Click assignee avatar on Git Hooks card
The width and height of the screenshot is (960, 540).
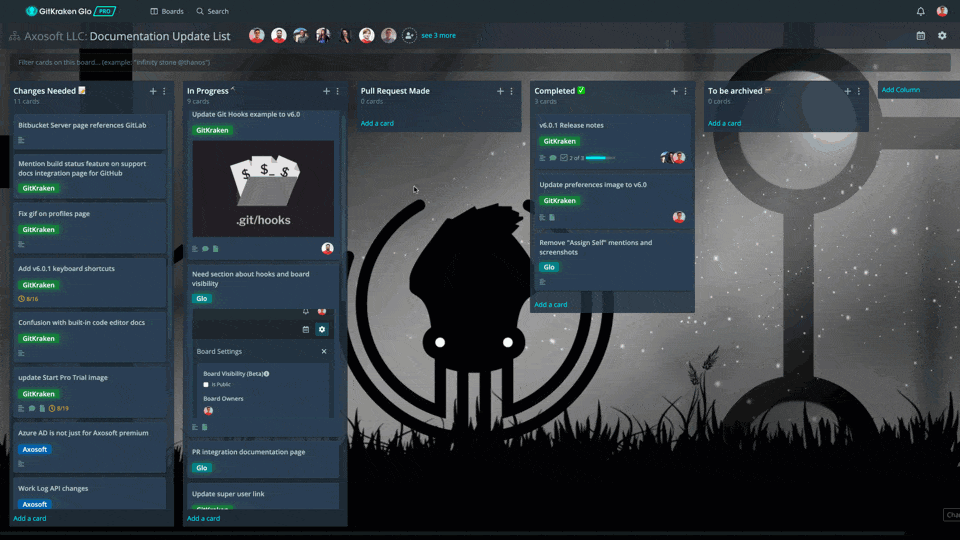tap(328, 248)
